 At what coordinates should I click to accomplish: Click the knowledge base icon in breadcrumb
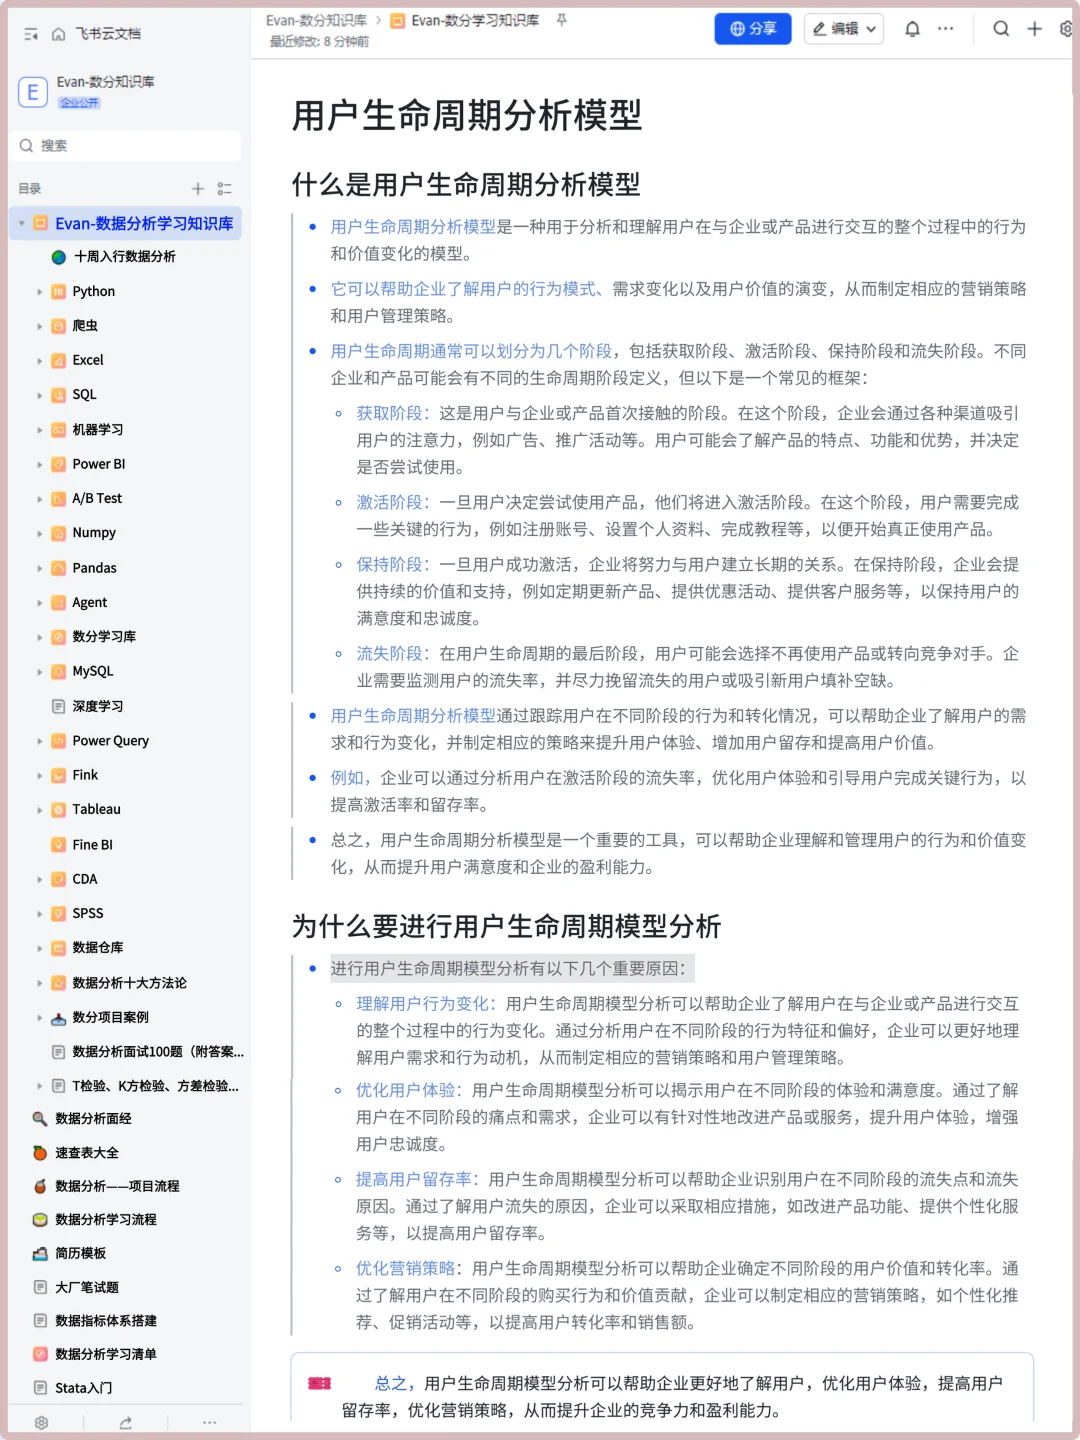click(x=398, y=20)
